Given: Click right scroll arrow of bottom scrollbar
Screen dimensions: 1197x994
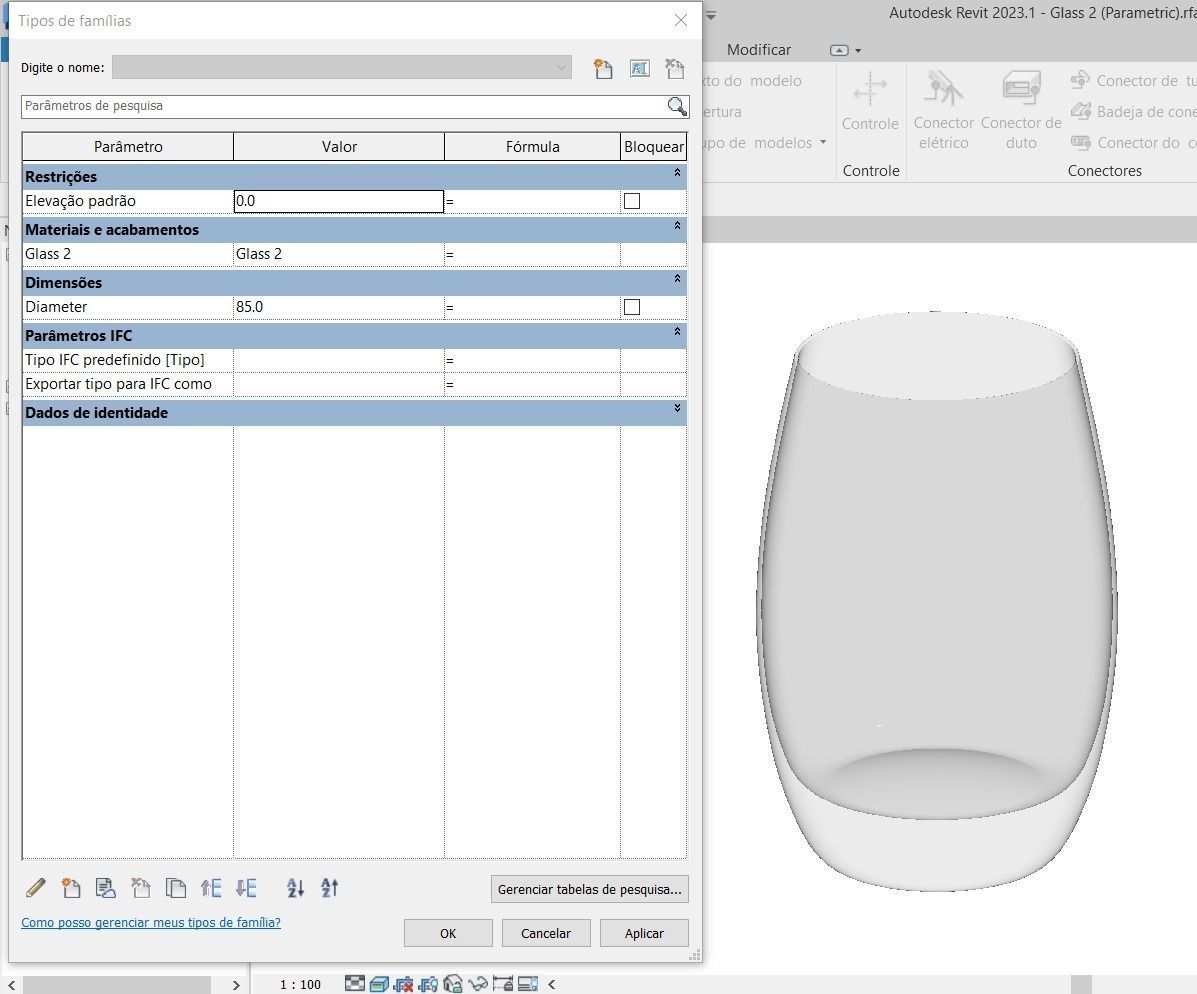Looking at the screenshot, I should tap(236, 985).
